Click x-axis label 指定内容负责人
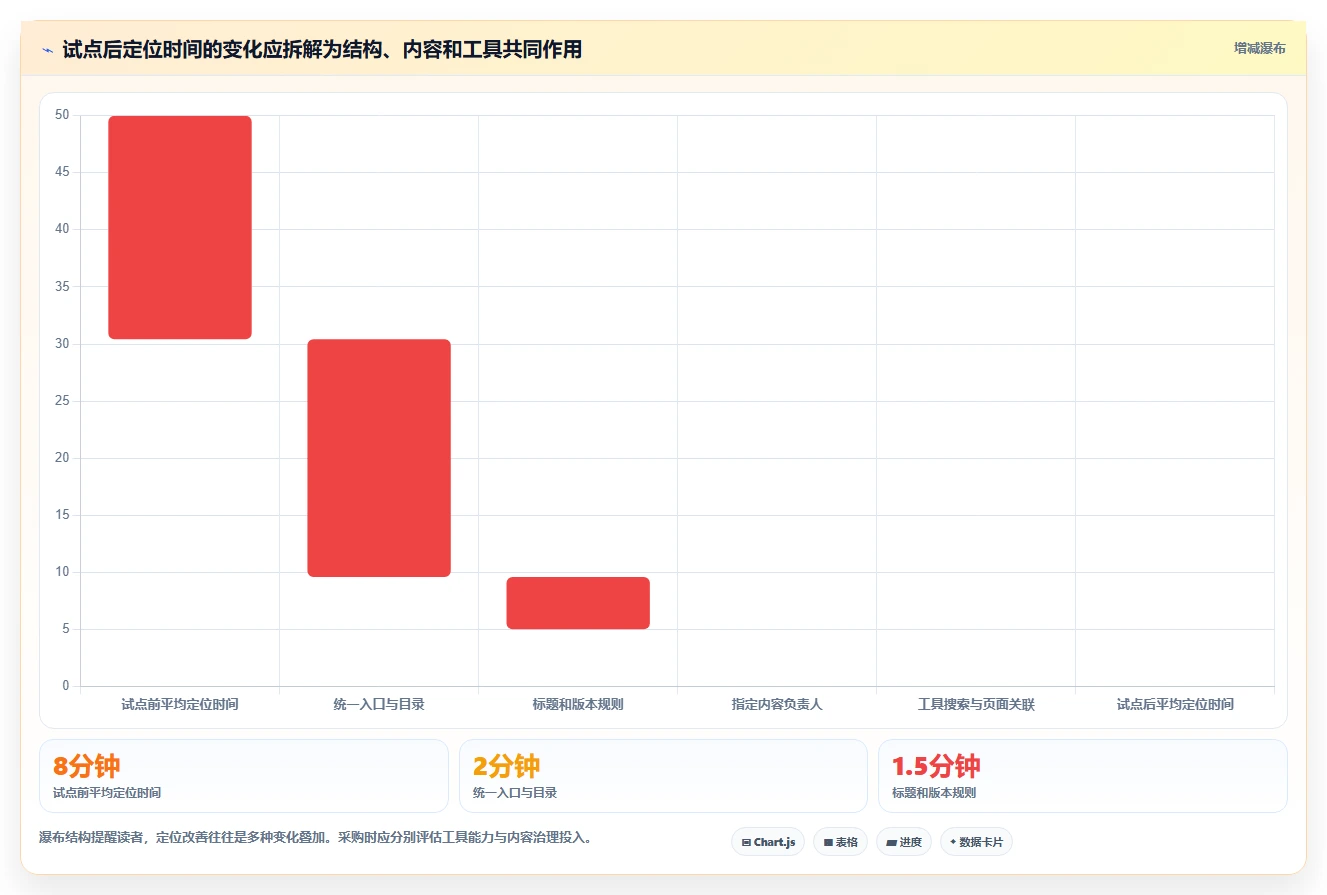 (777, 704)
